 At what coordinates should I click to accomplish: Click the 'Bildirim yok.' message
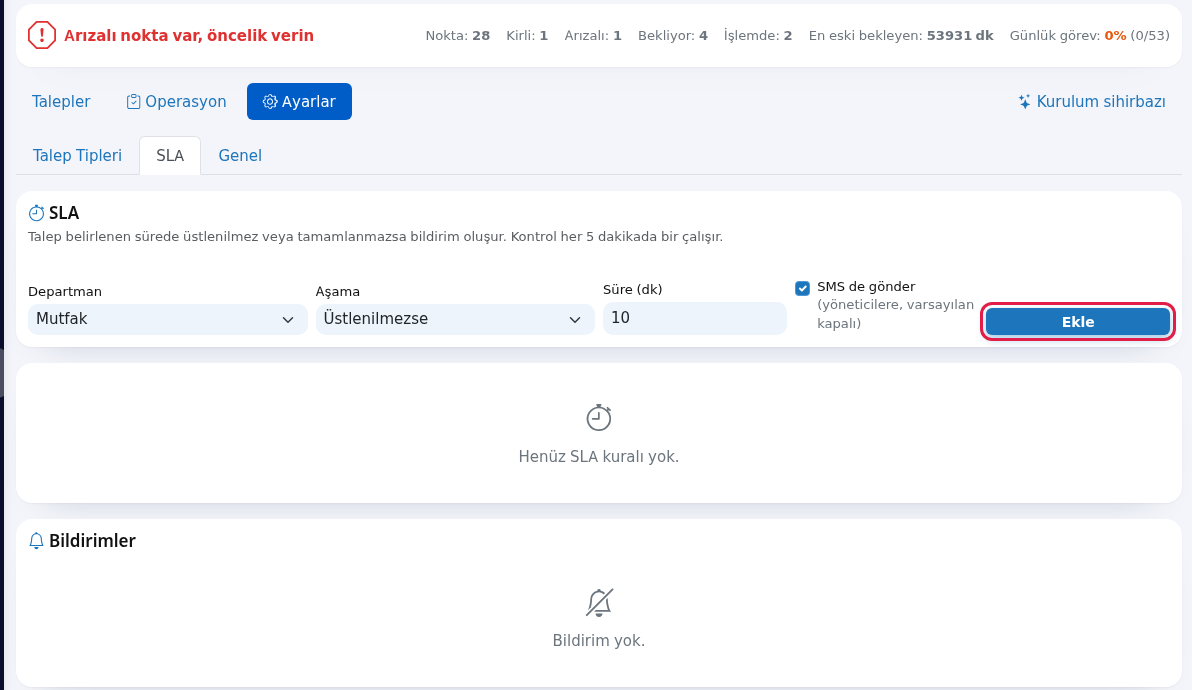pyautogui.click(x=599, y=641)
